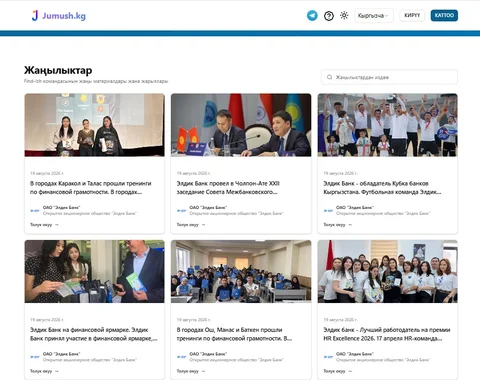The width and height of the screenshot is (480, 380).
Task: Click Элдик Банк logo in финансовой ярмарке card
Action: [35, 357]
